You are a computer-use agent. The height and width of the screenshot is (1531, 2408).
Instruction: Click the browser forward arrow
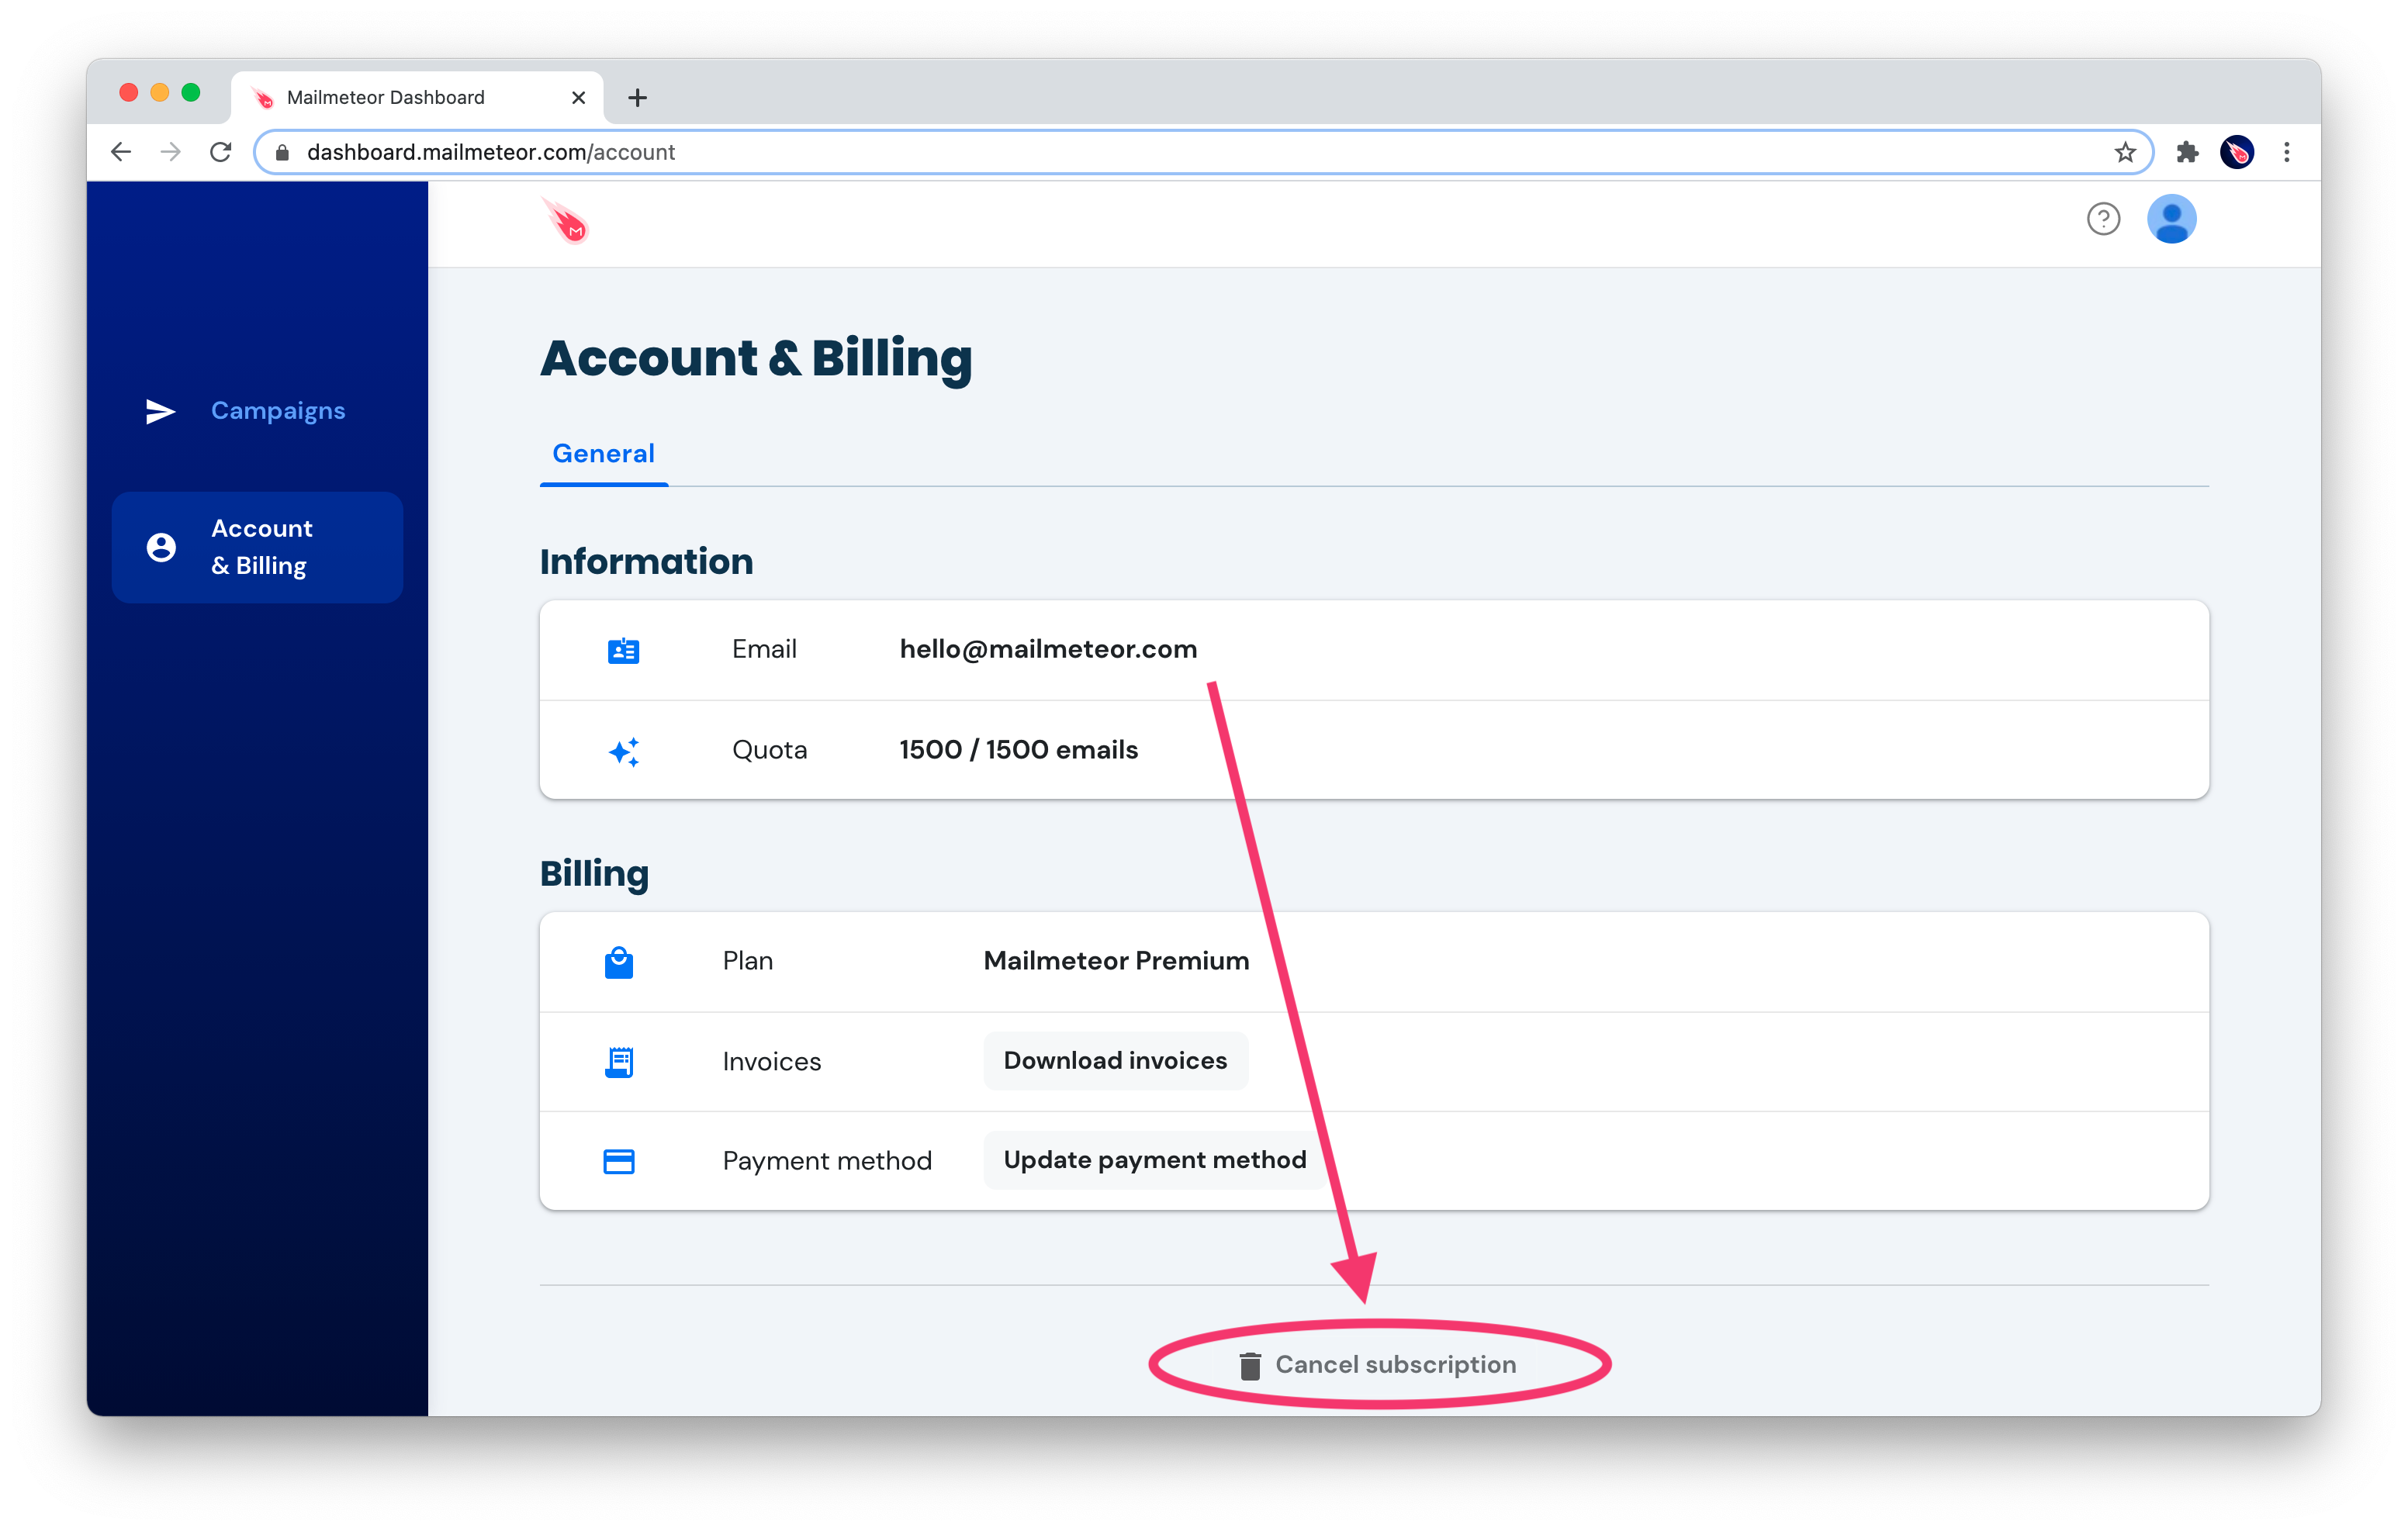click(171, 152)
